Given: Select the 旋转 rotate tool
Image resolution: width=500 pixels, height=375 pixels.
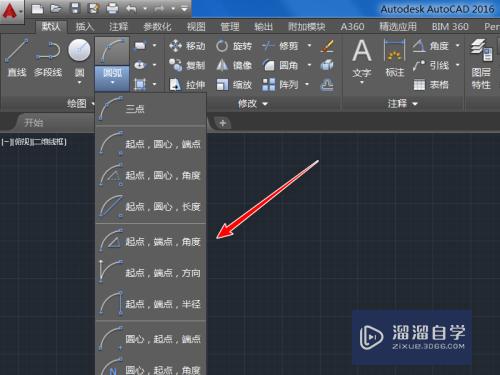Looking at the screenshot, I should coord(233,46).
